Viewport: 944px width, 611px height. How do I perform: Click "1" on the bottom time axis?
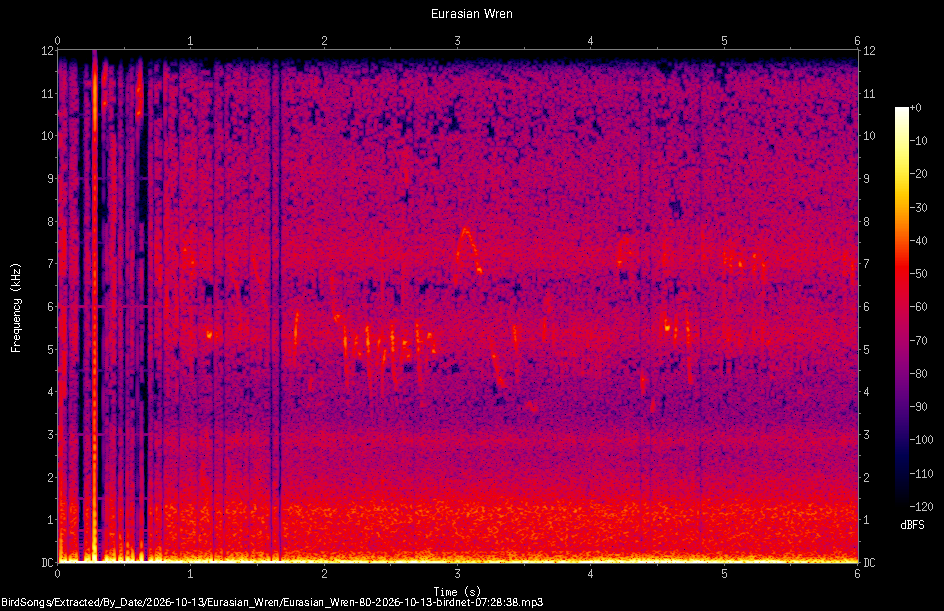point(190,574)
